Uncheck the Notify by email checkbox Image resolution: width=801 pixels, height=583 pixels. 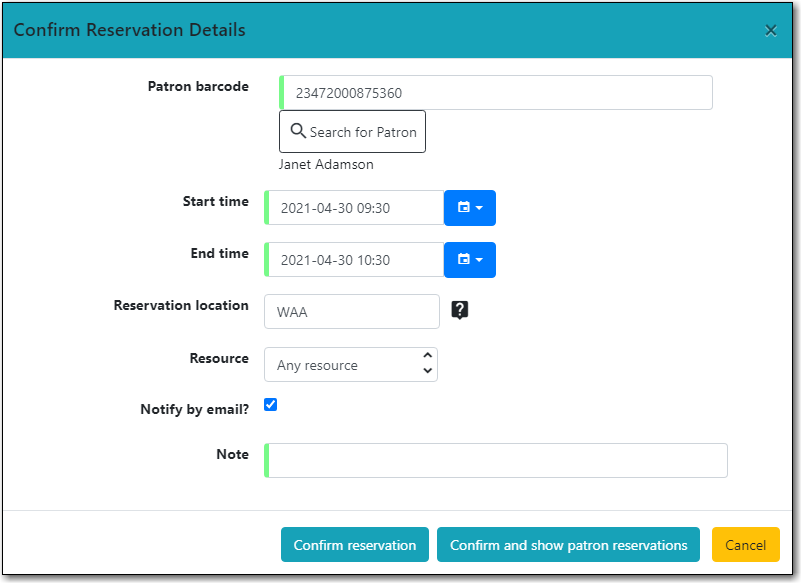coord(270,404)
